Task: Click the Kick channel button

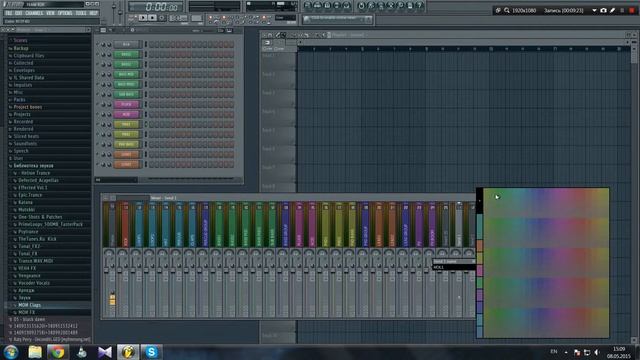Action: pyautogui.click(x=127, y=44)
